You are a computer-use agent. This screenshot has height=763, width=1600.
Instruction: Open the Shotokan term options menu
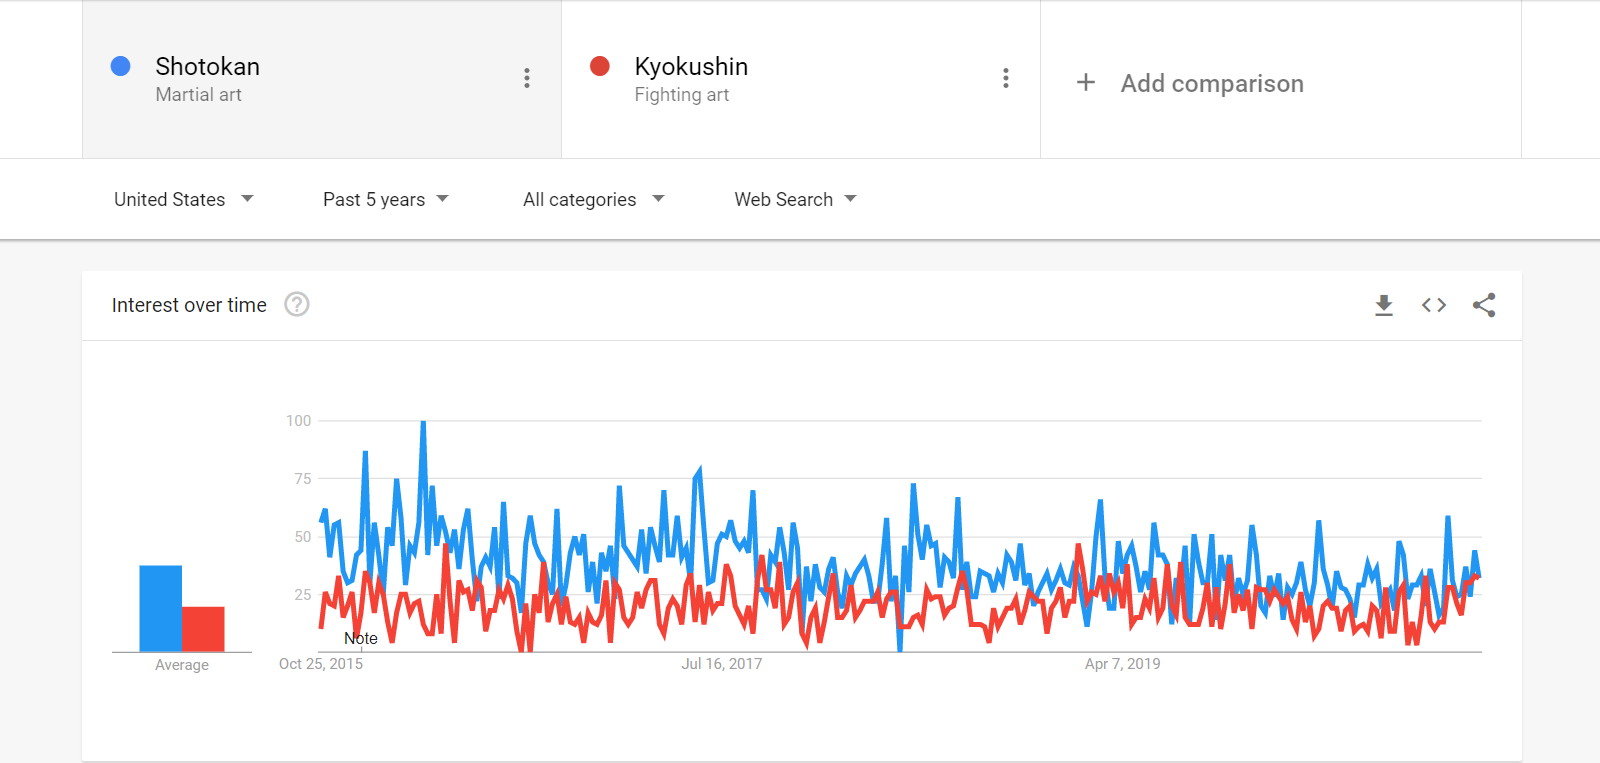tap(527, 78)
